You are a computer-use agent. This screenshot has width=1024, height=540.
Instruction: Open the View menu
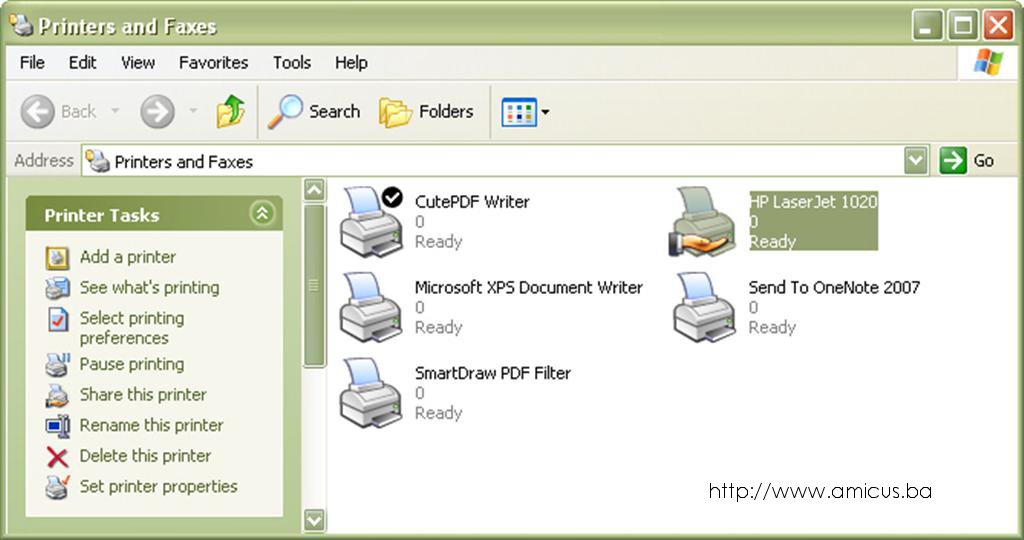tap(138, 63)
